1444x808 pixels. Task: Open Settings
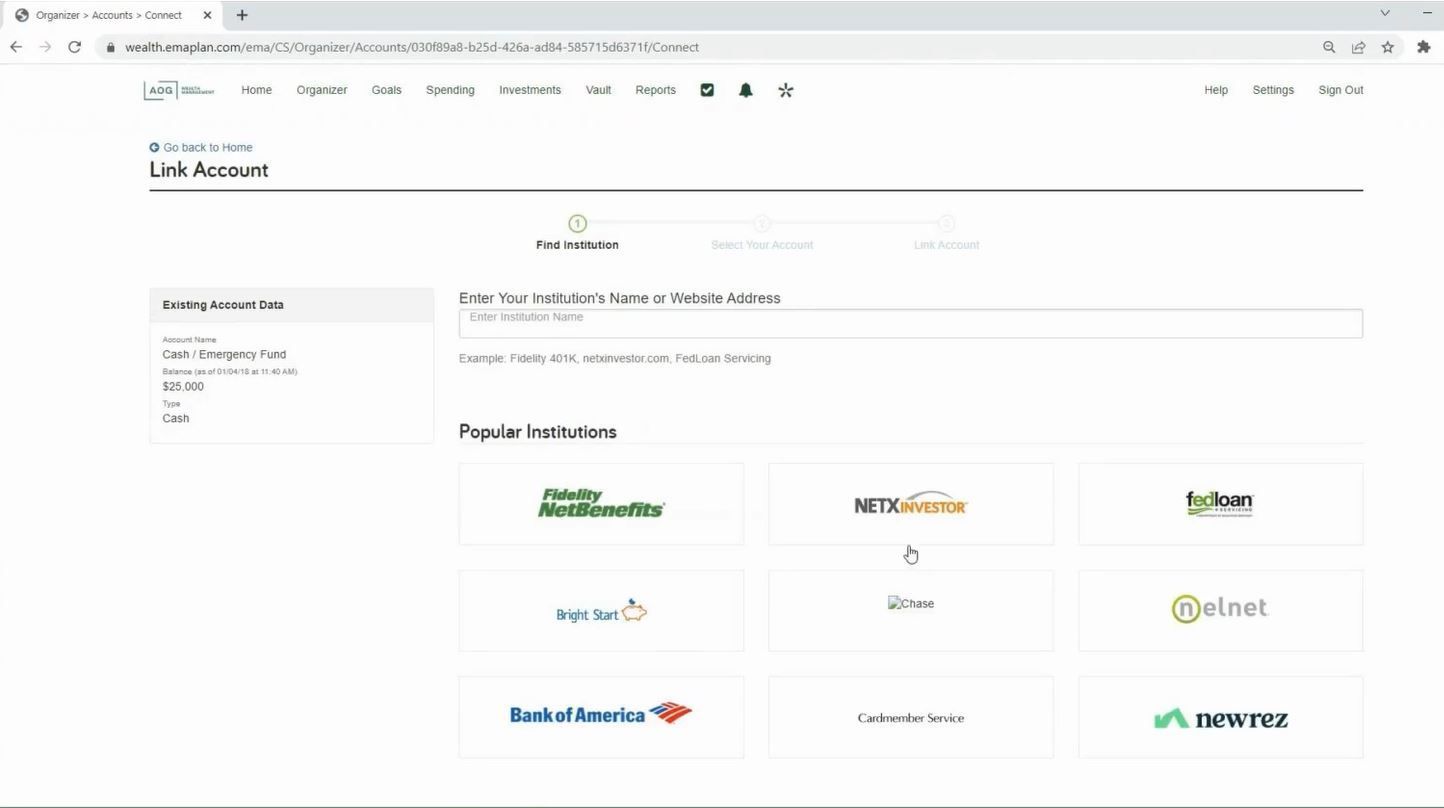[x=1273, y=90]
